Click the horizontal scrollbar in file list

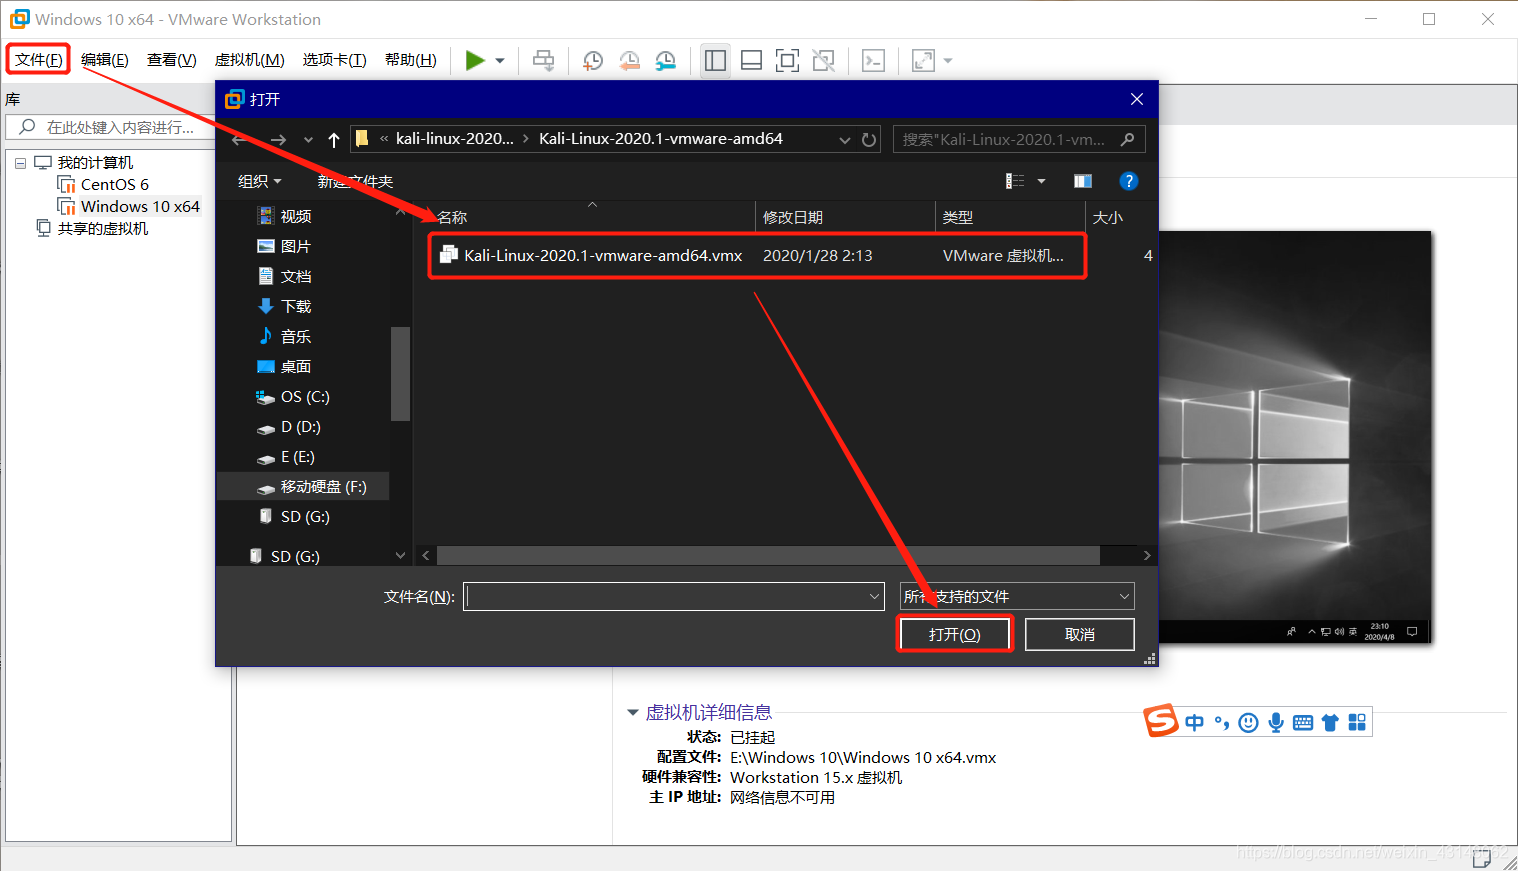click(x=768, y=555)
